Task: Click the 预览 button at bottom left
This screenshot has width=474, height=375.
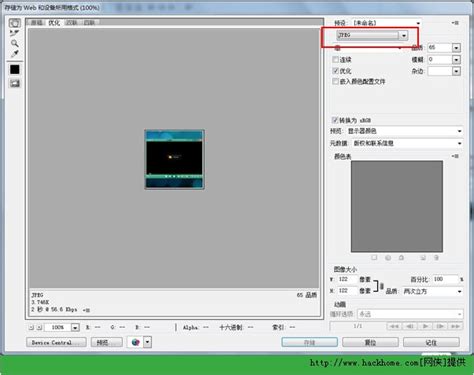Action: [106, 342]
